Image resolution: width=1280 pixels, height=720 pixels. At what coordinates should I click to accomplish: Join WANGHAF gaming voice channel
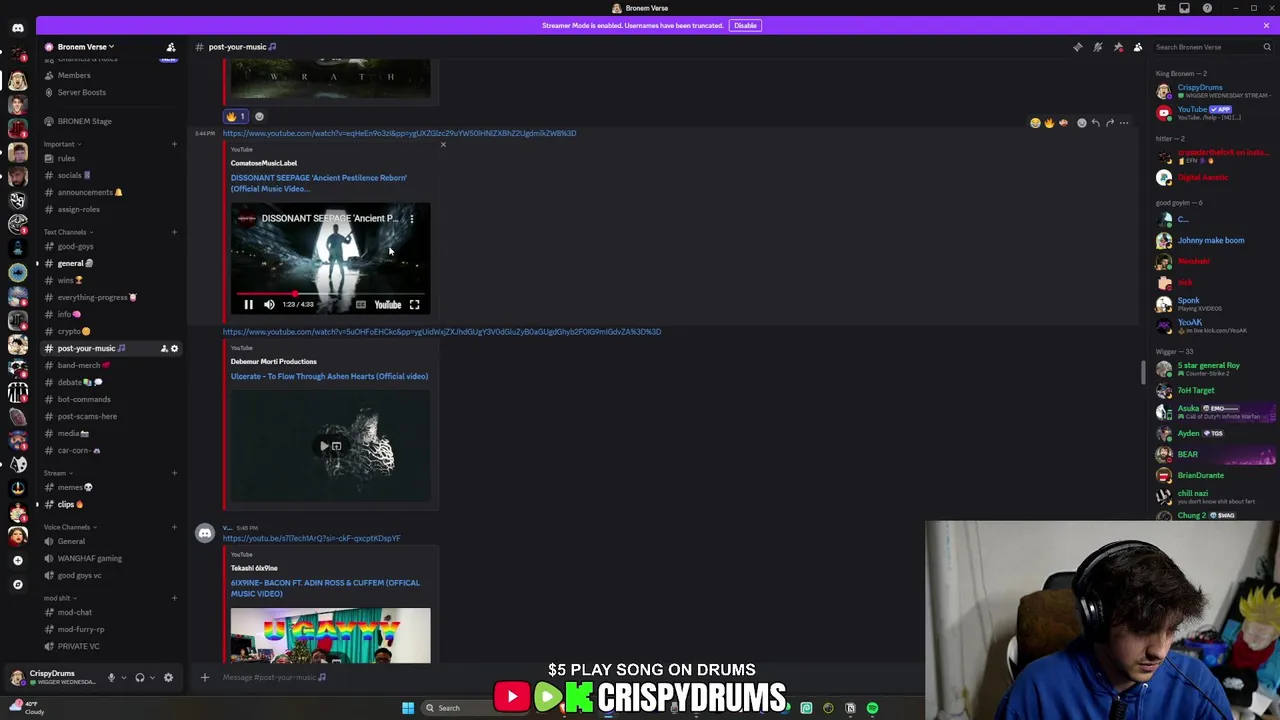[x=110, y=558]
